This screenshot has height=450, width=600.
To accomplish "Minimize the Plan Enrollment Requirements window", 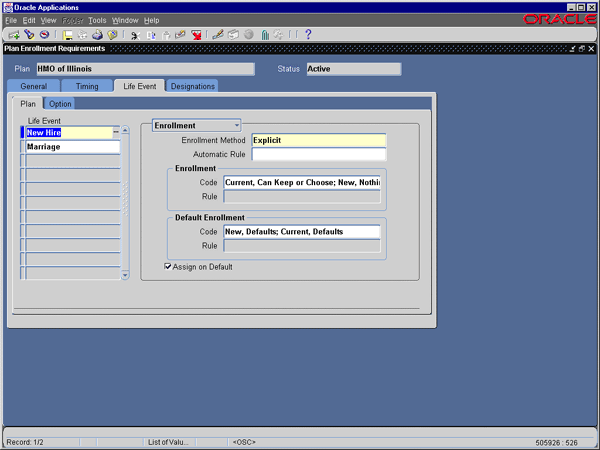I will 572,49.
